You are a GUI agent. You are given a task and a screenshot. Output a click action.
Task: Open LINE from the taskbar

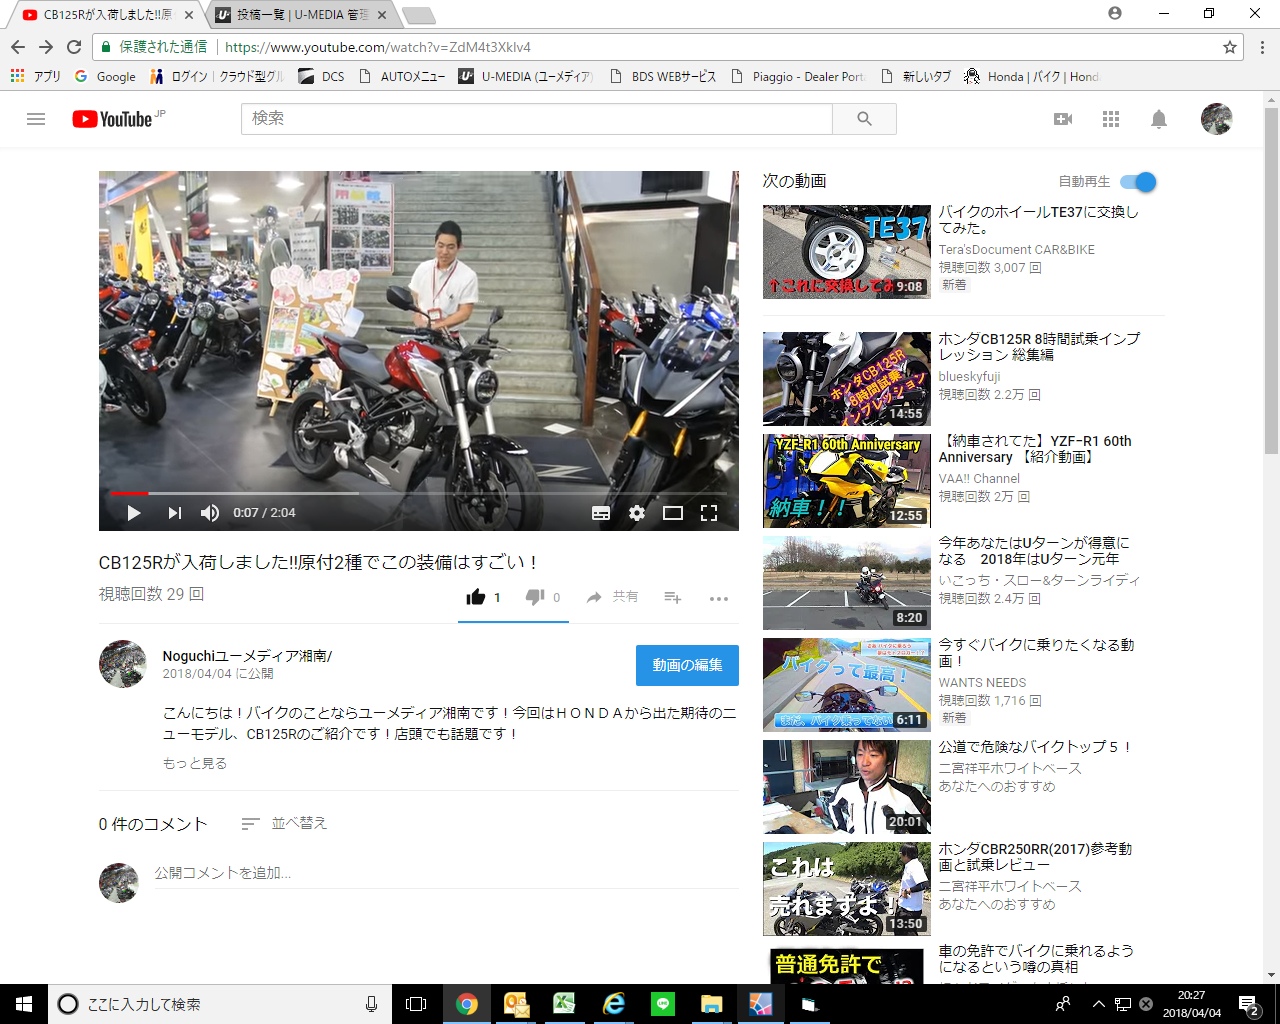[663, 1004]
